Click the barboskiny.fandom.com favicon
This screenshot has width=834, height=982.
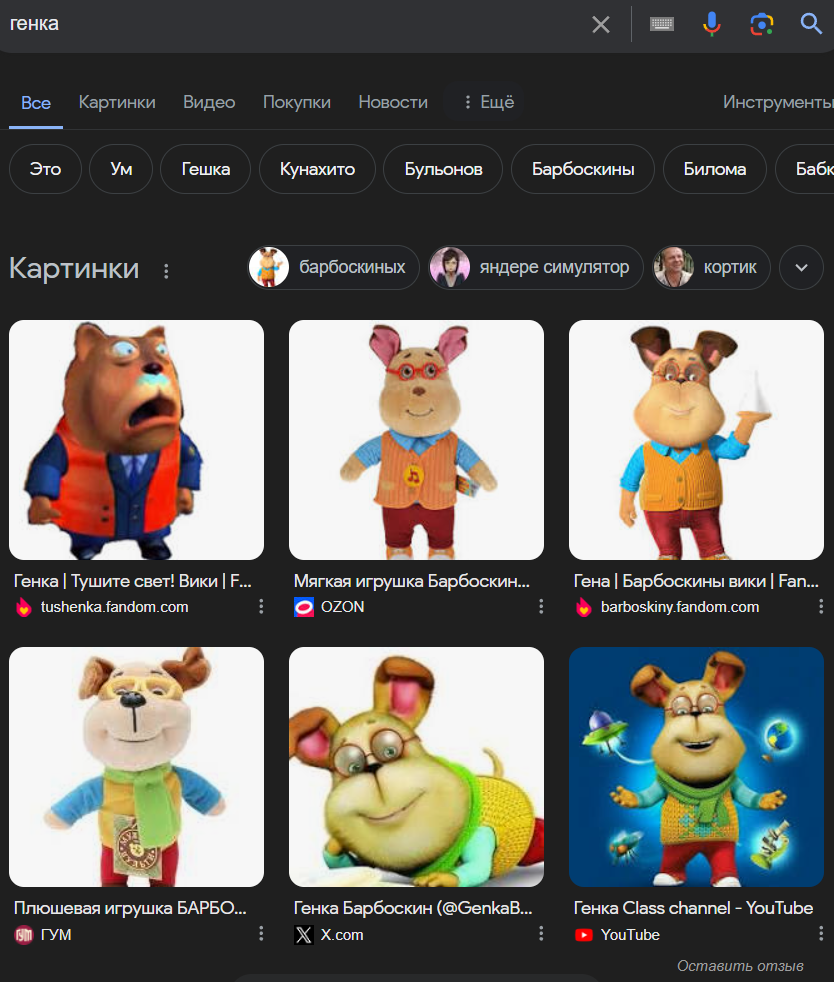coord(584,607)
